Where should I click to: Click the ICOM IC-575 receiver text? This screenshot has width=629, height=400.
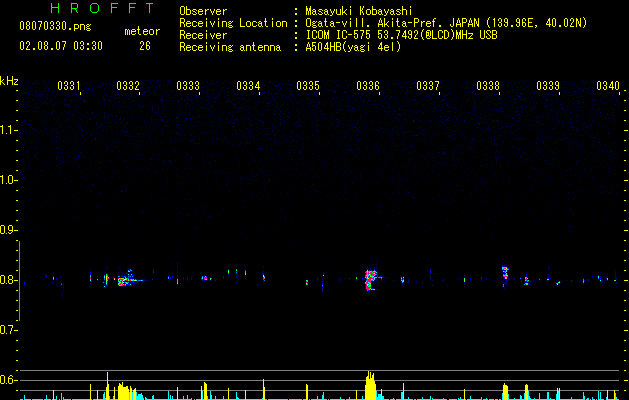point(401,35)
